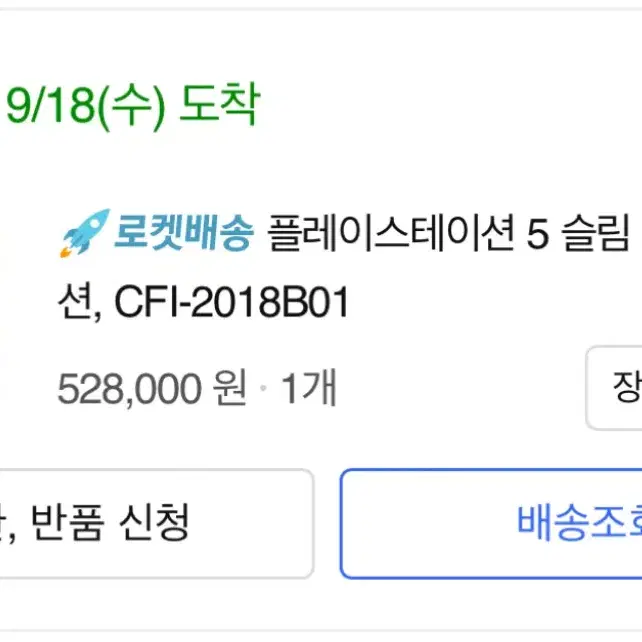The height and width of the screenshot is (642, 642).
Task: Tap the 션, text before the model number
Action: point(80,303)
